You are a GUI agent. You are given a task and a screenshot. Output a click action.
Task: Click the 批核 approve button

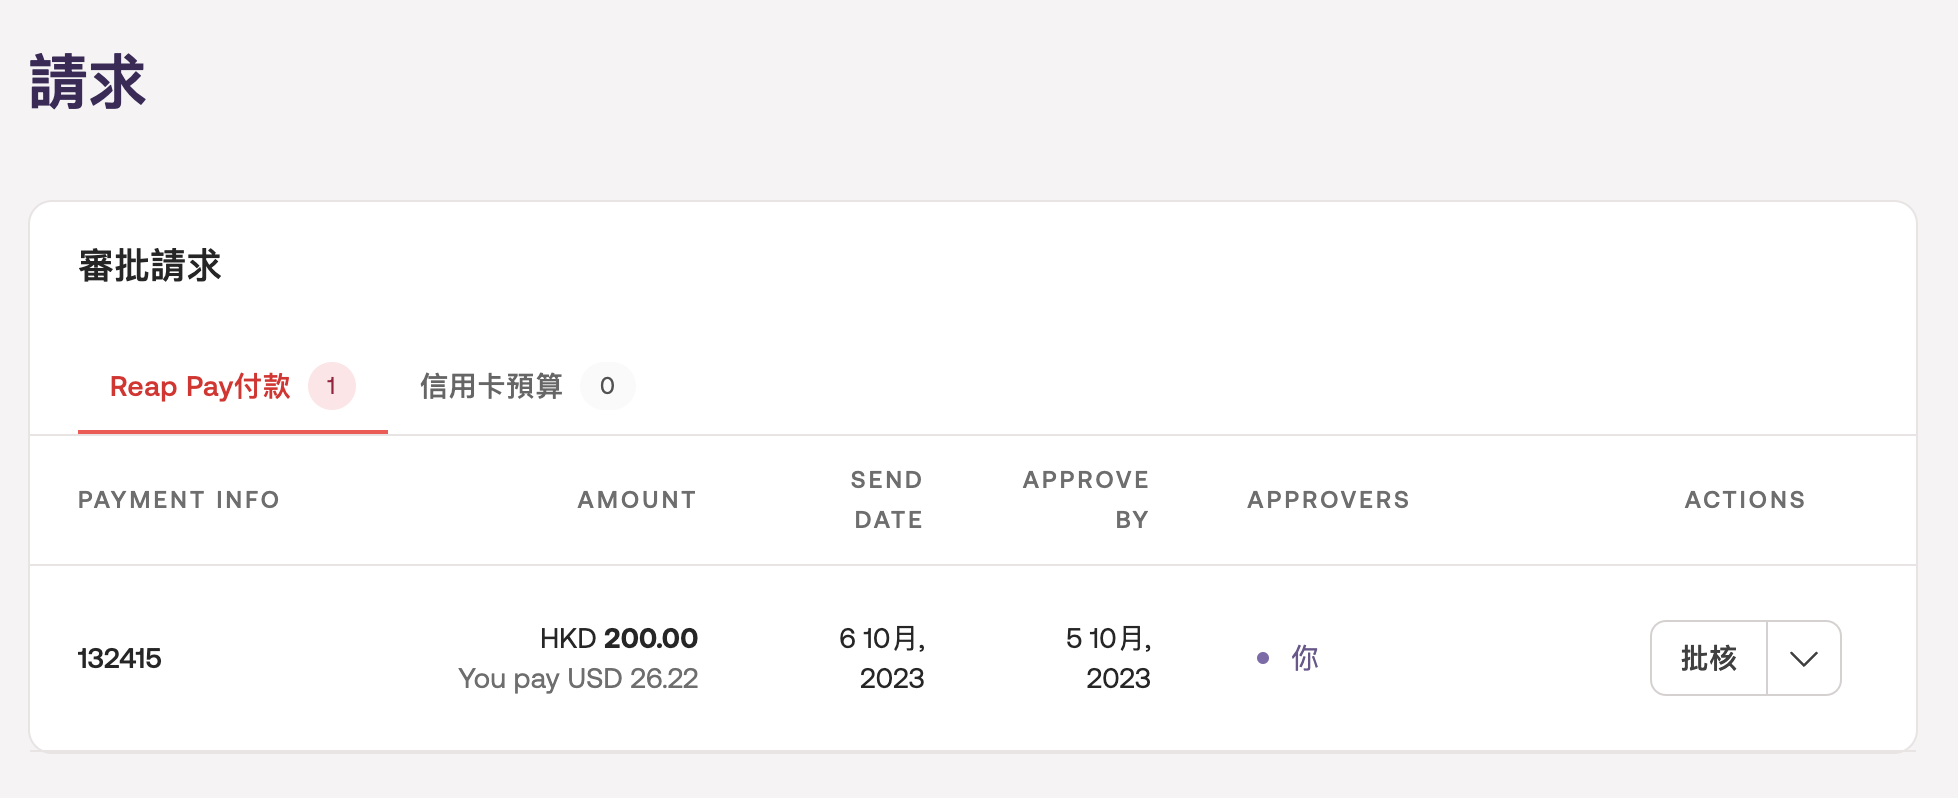click(1708, 658)
